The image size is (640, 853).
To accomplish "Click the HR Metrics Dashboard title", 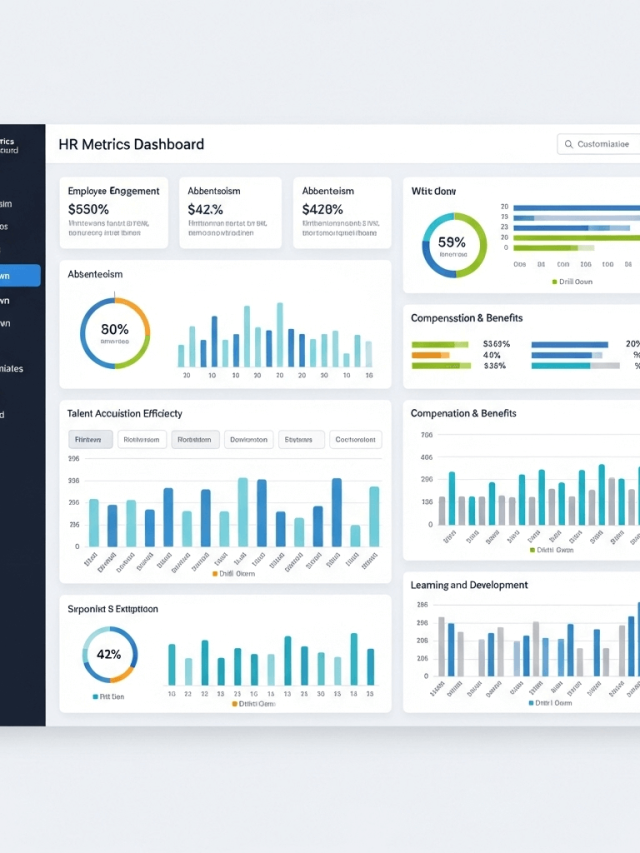I will (x=131, y=144).
